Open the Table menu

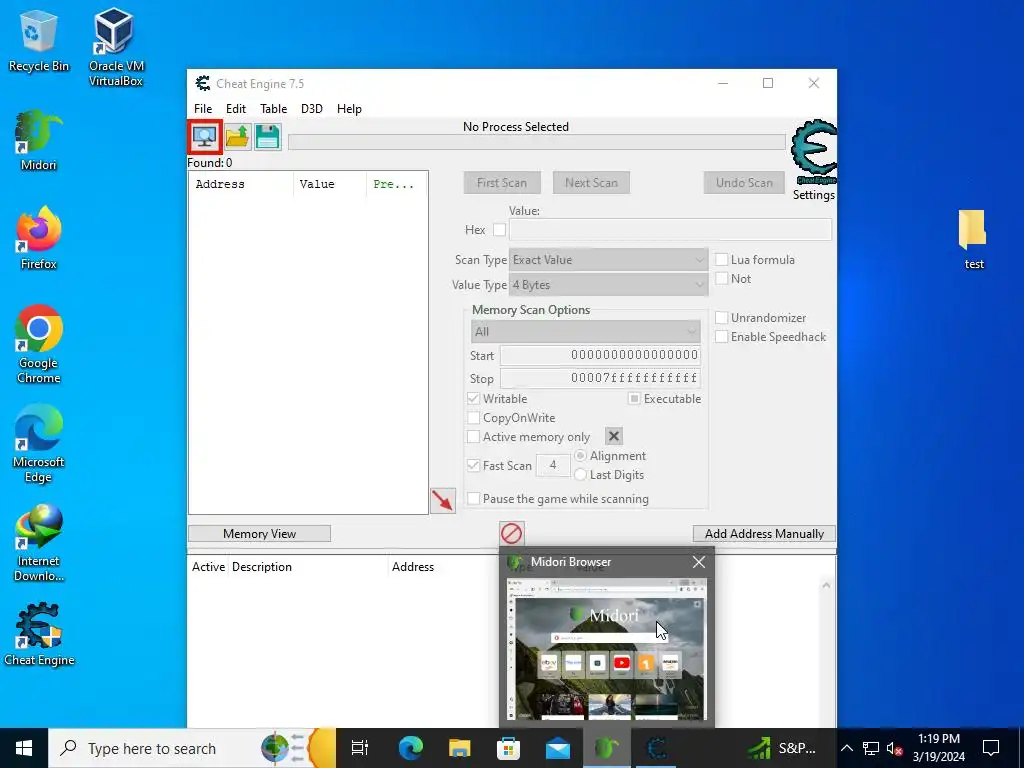pyautogui.click(x=273, y=108)
